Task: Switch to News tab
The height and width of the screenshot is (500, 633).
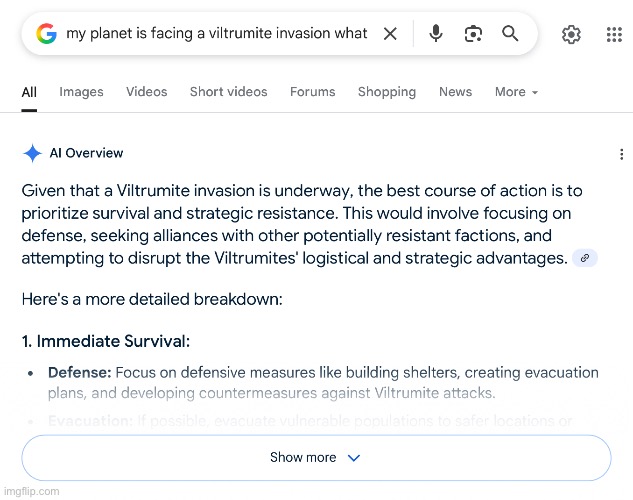Action: pos(455,92)
